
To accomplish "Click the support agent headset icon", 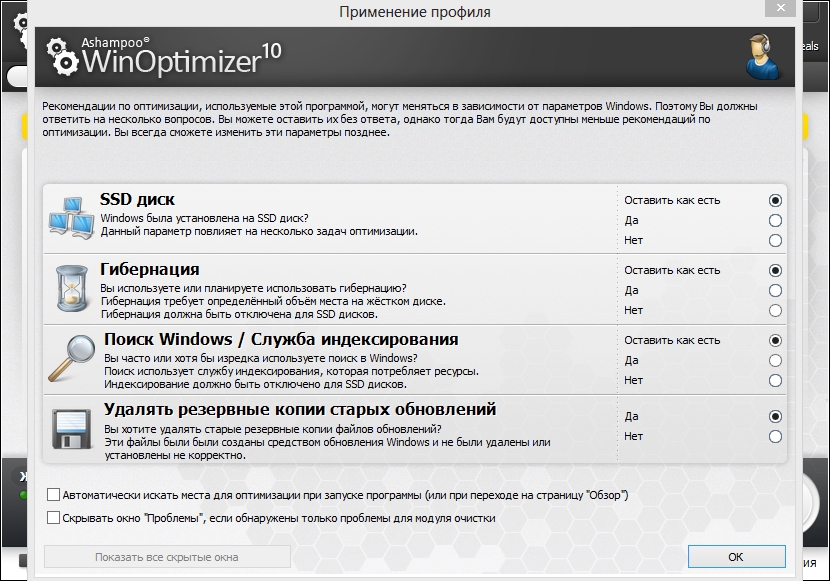I will (763, 57).
